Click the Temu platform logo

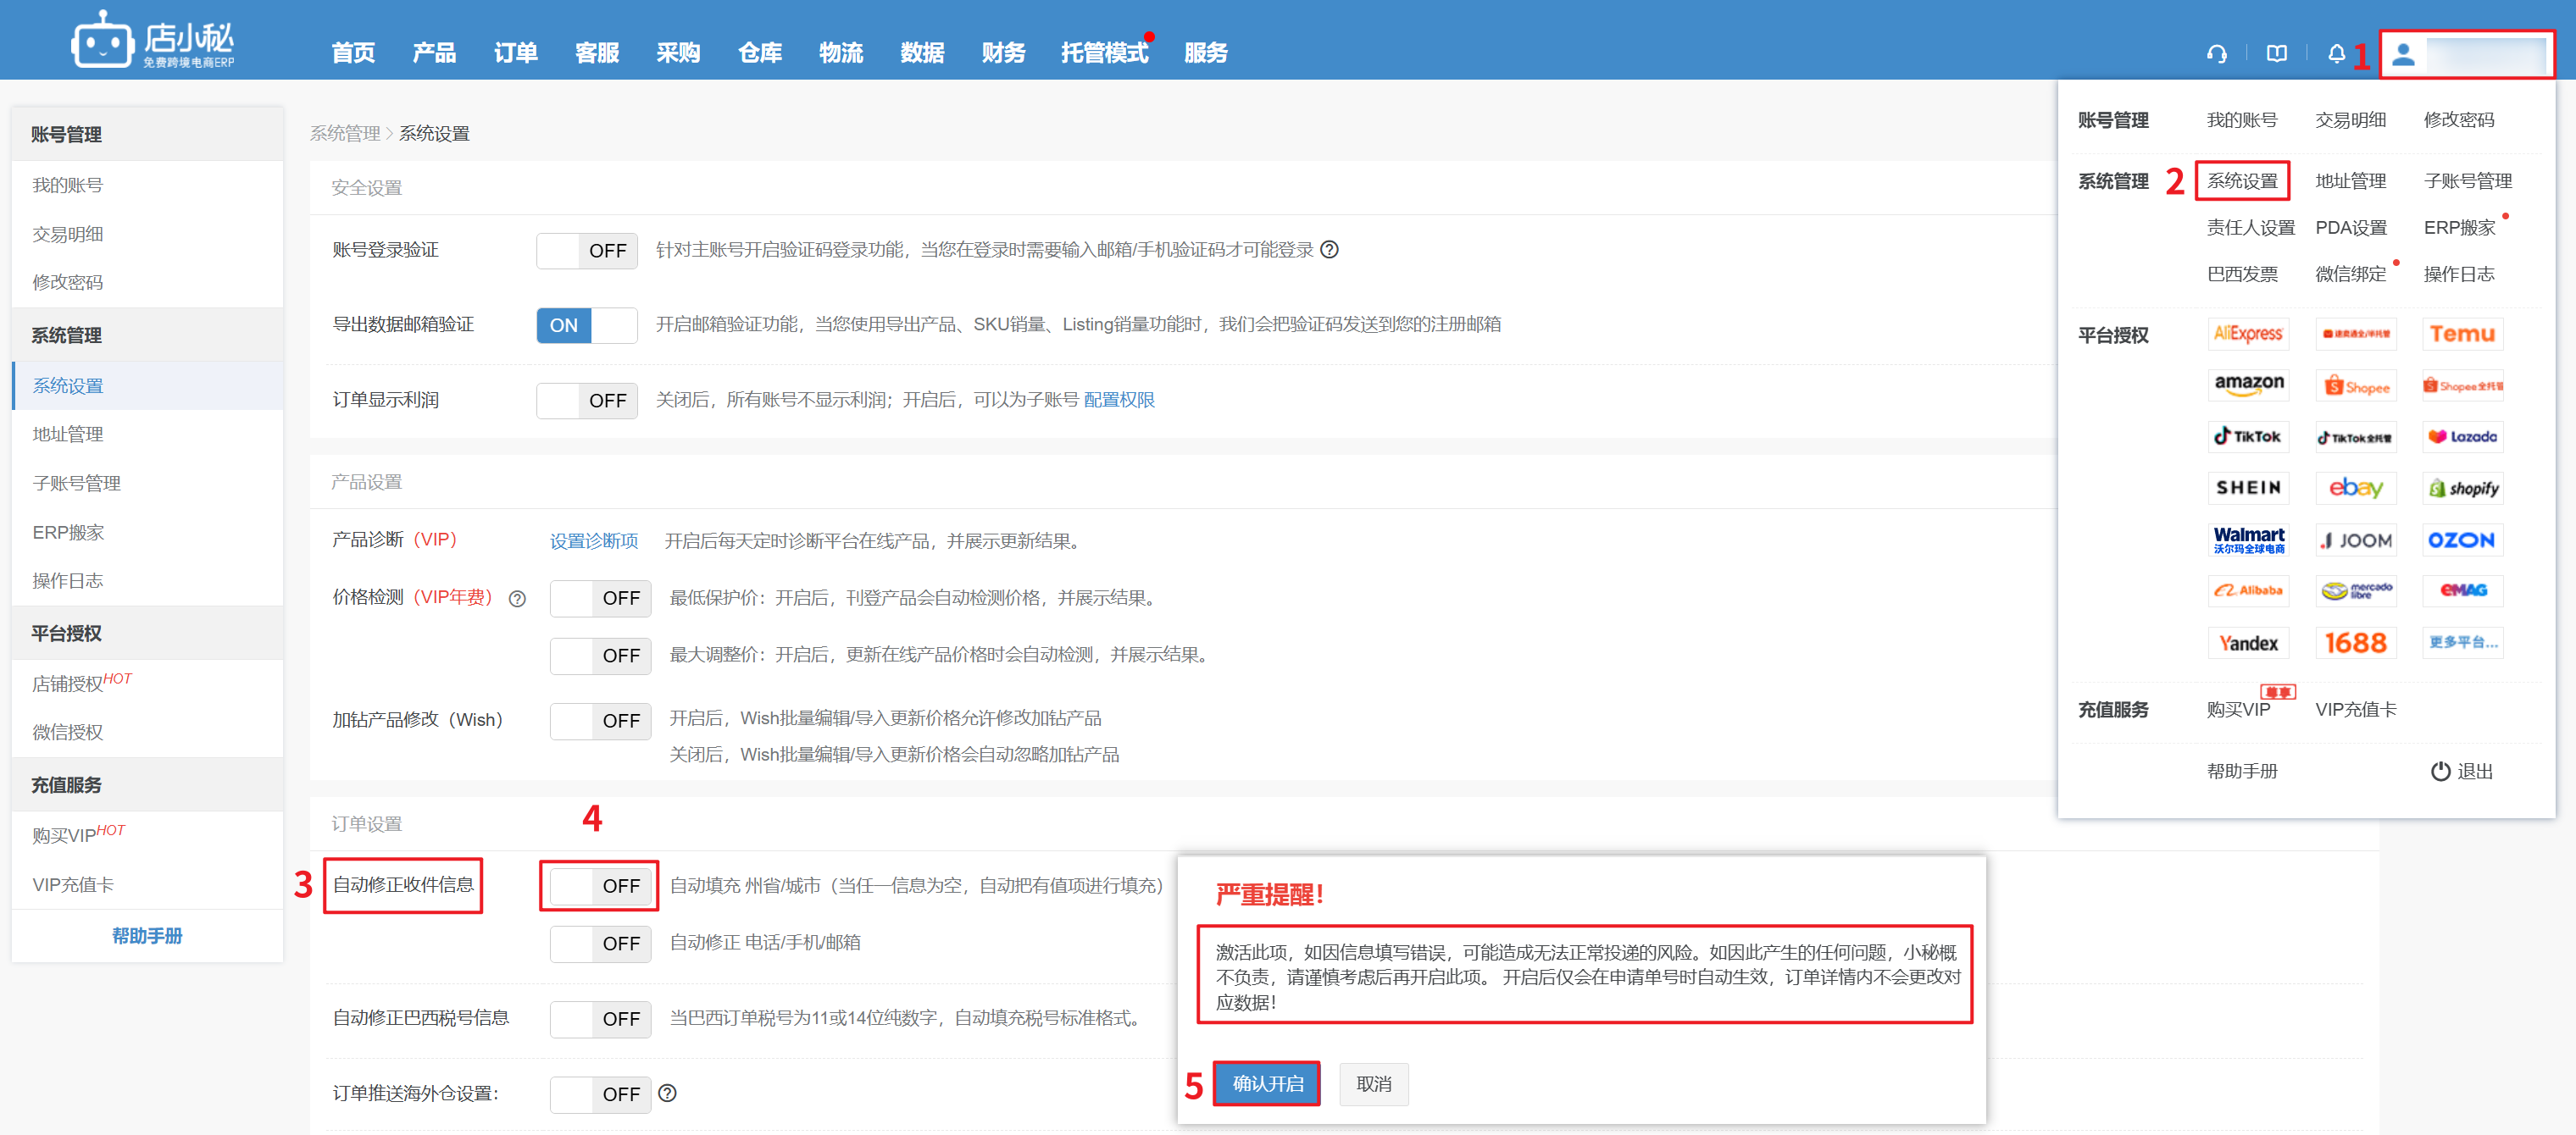tap(2462, 334)
